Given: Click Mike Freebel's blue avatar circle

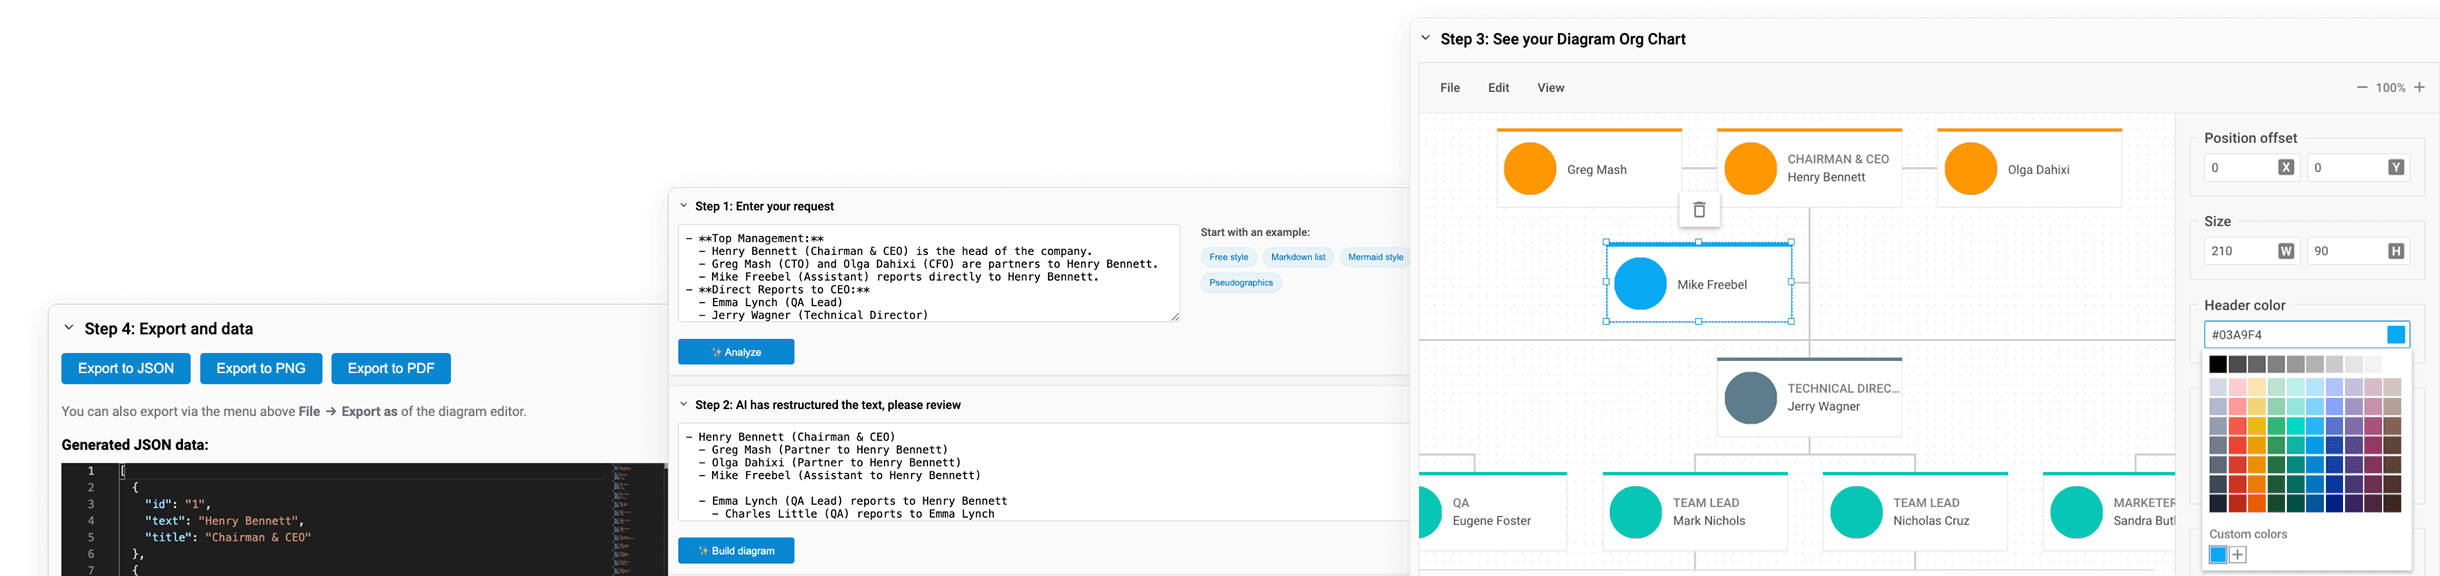Looking at the screenshot, I should coord(1640,284).
